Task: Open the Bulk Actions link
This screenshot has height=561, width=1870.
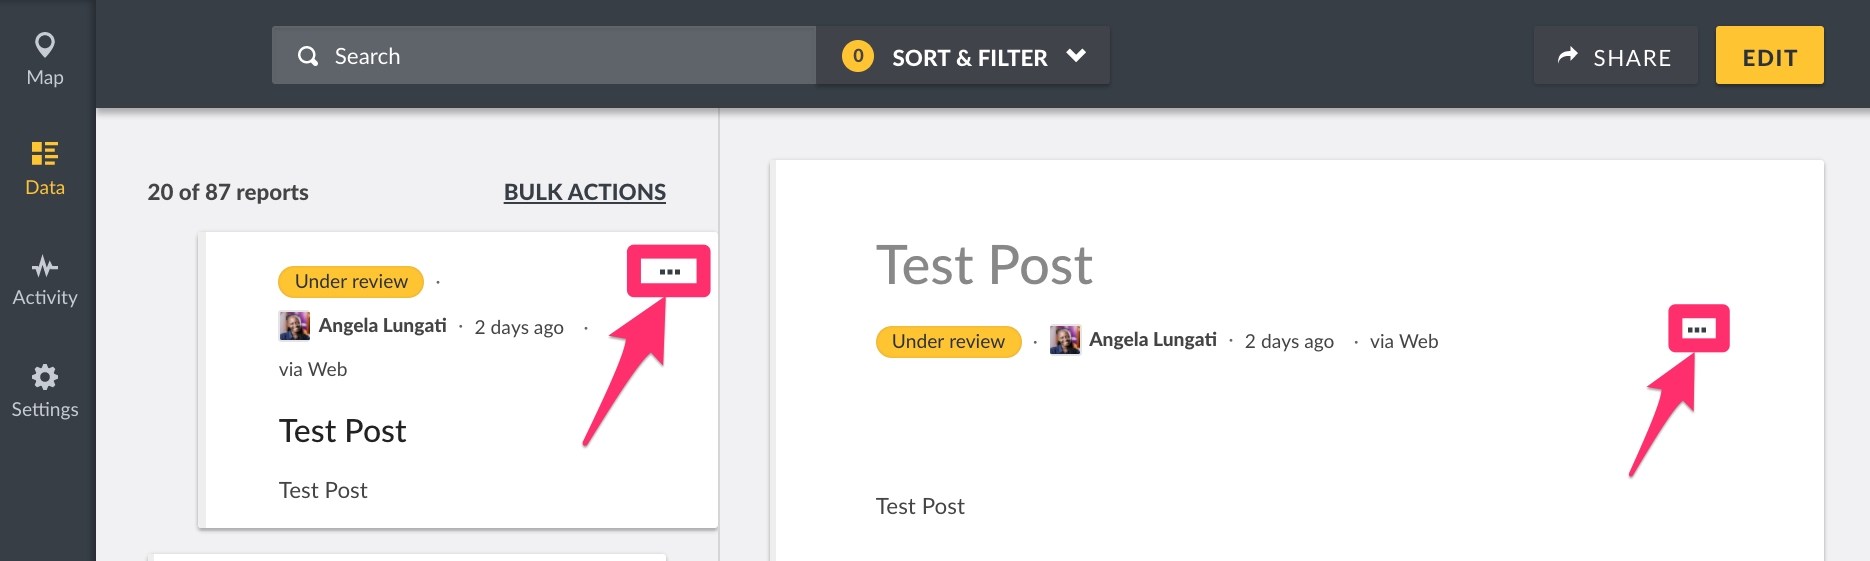Action: click(584, 192)
